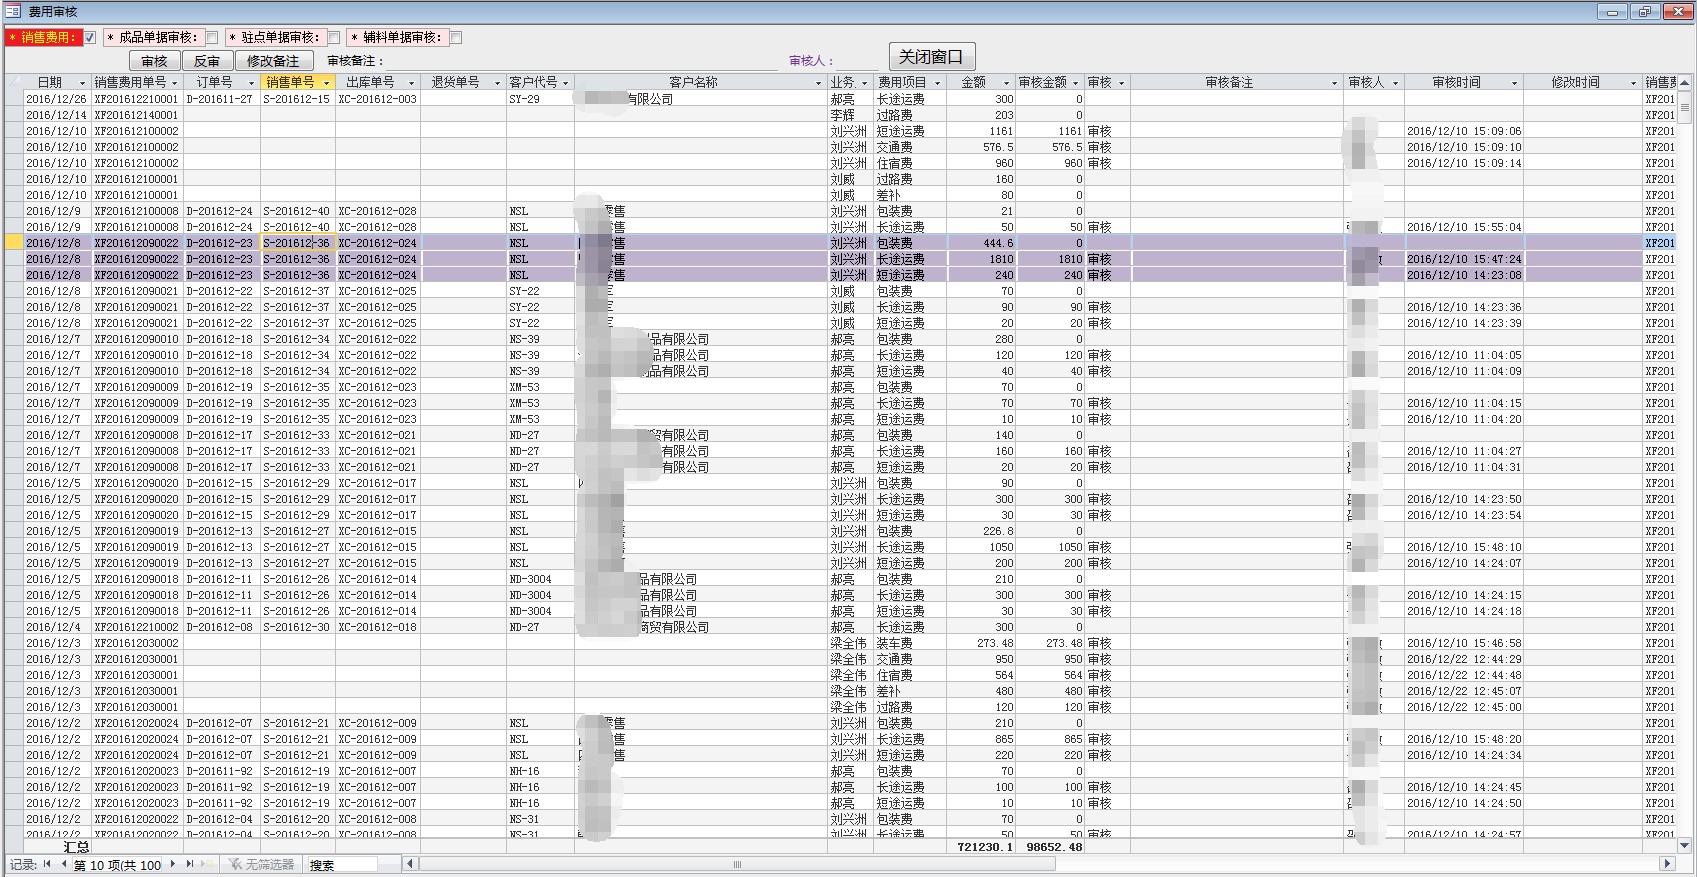Viewport: 1697px width, 877px height.
Task: Click the customer code cell SY-29
Action: [x=540, y=99]
